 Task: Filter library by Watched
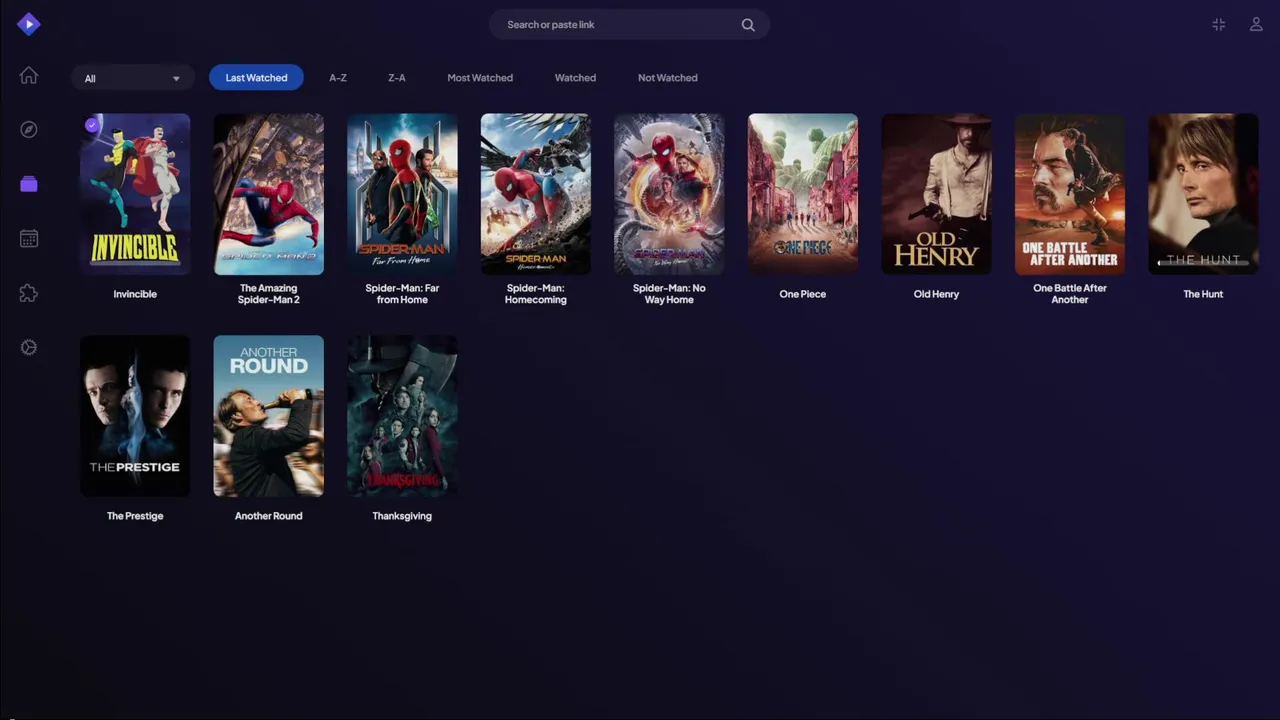tap(575, 77)
